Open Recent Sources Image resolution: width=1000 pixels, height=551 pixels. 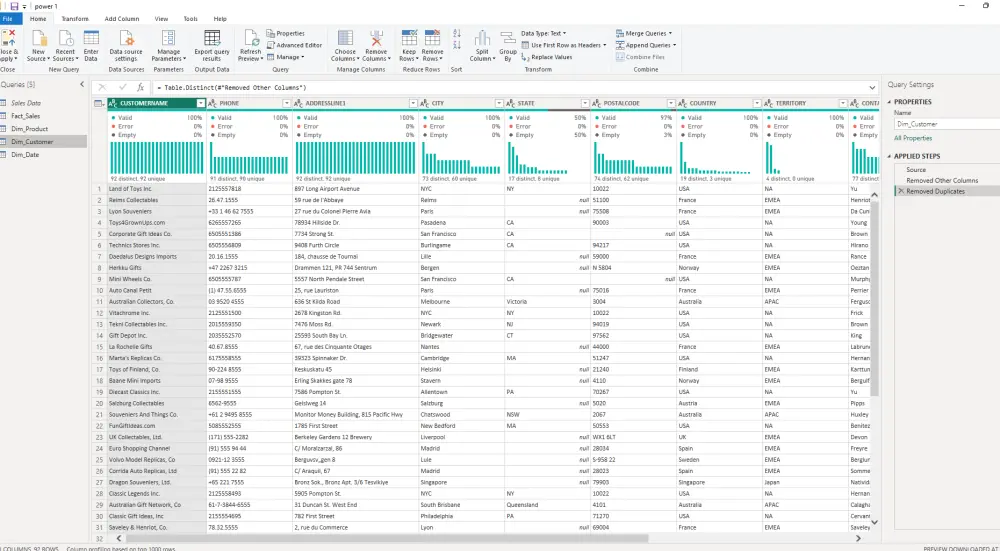65,46
